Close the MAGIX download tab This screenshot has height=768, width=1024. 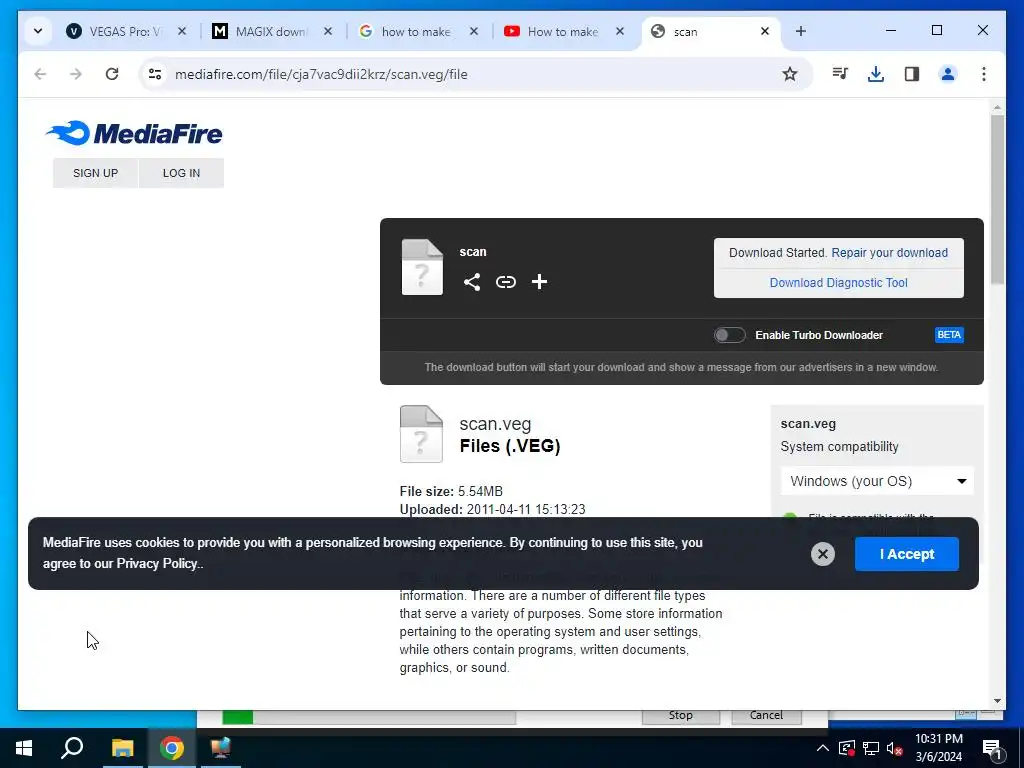pos(328,31)
